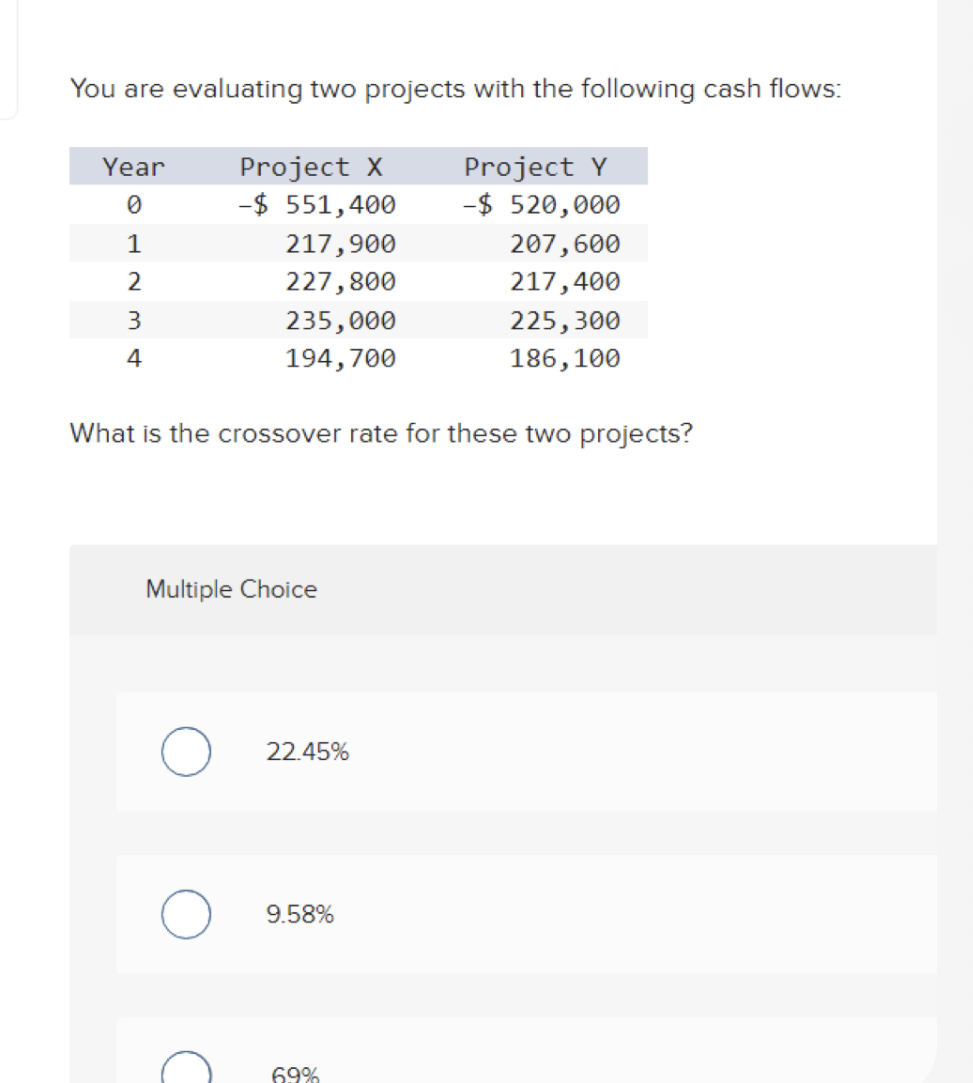Click the 22.45% answer label text
Image resolution: width=973 pixels, height=1083 pixels.
[306, 751]
